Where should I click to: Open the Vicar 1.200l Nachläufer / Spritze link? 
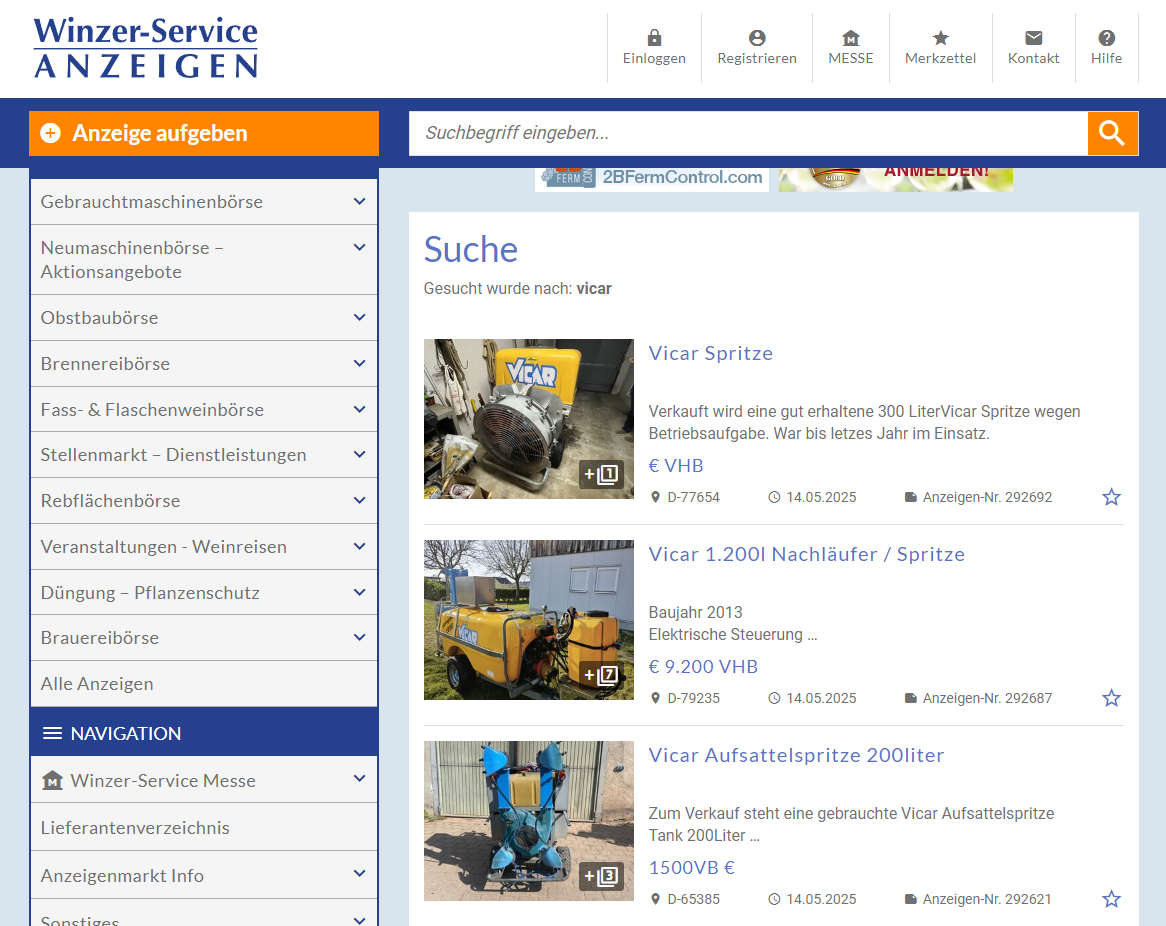pyautogui.click(x=806, y=554)
